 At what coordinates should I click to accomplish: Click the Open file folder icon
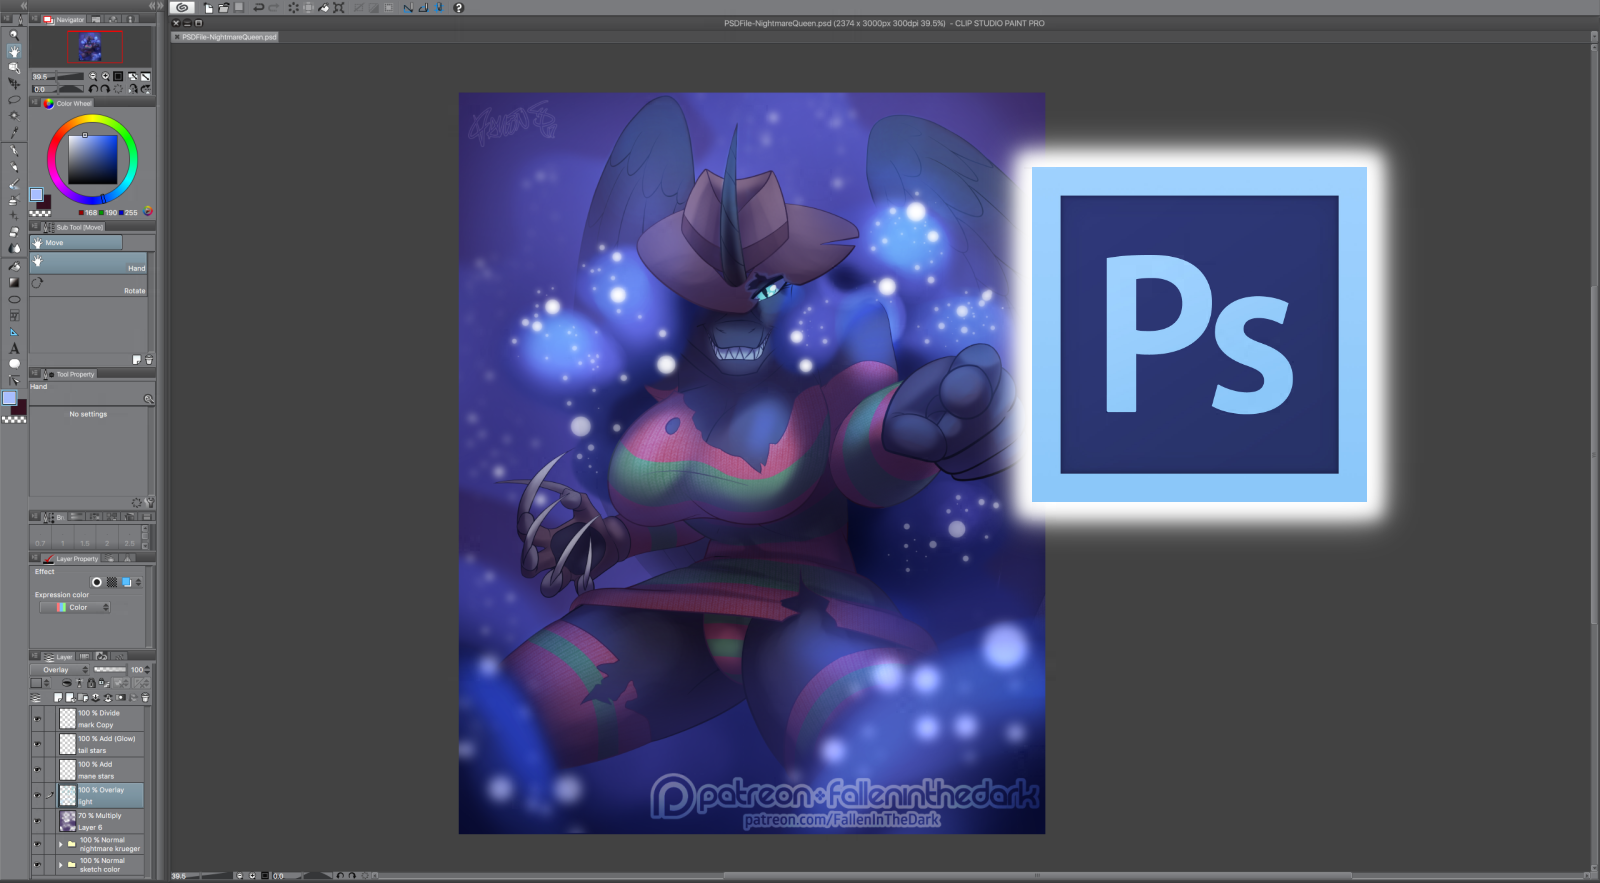click(x=223, y=7)
